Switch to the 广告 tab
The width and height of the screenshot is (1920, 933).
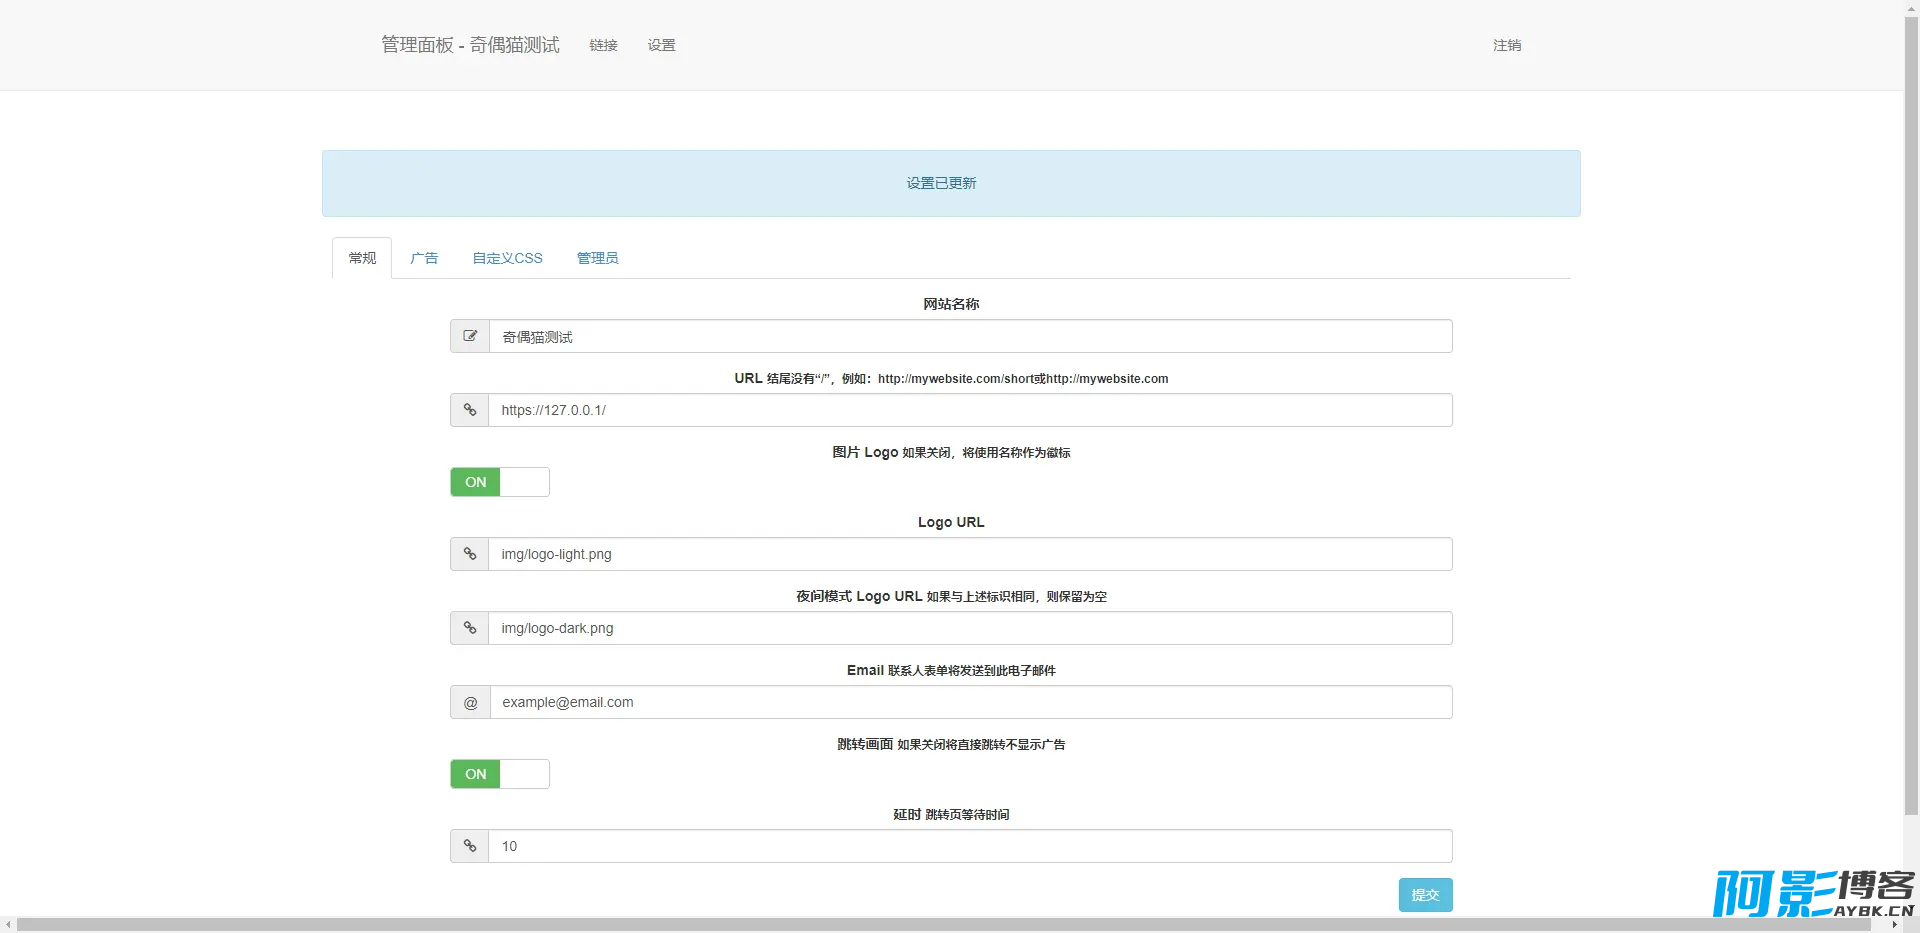point(424,258)
